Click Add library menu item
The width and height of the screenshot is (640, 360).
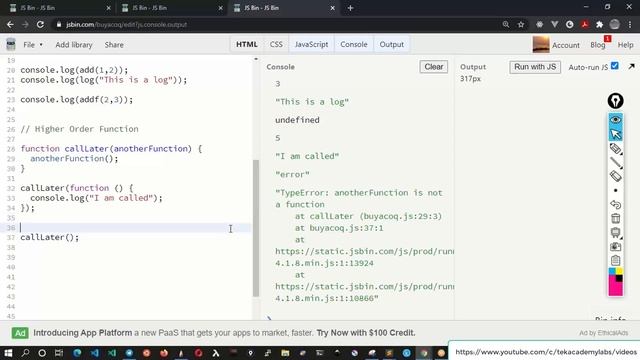coord(74,45)
